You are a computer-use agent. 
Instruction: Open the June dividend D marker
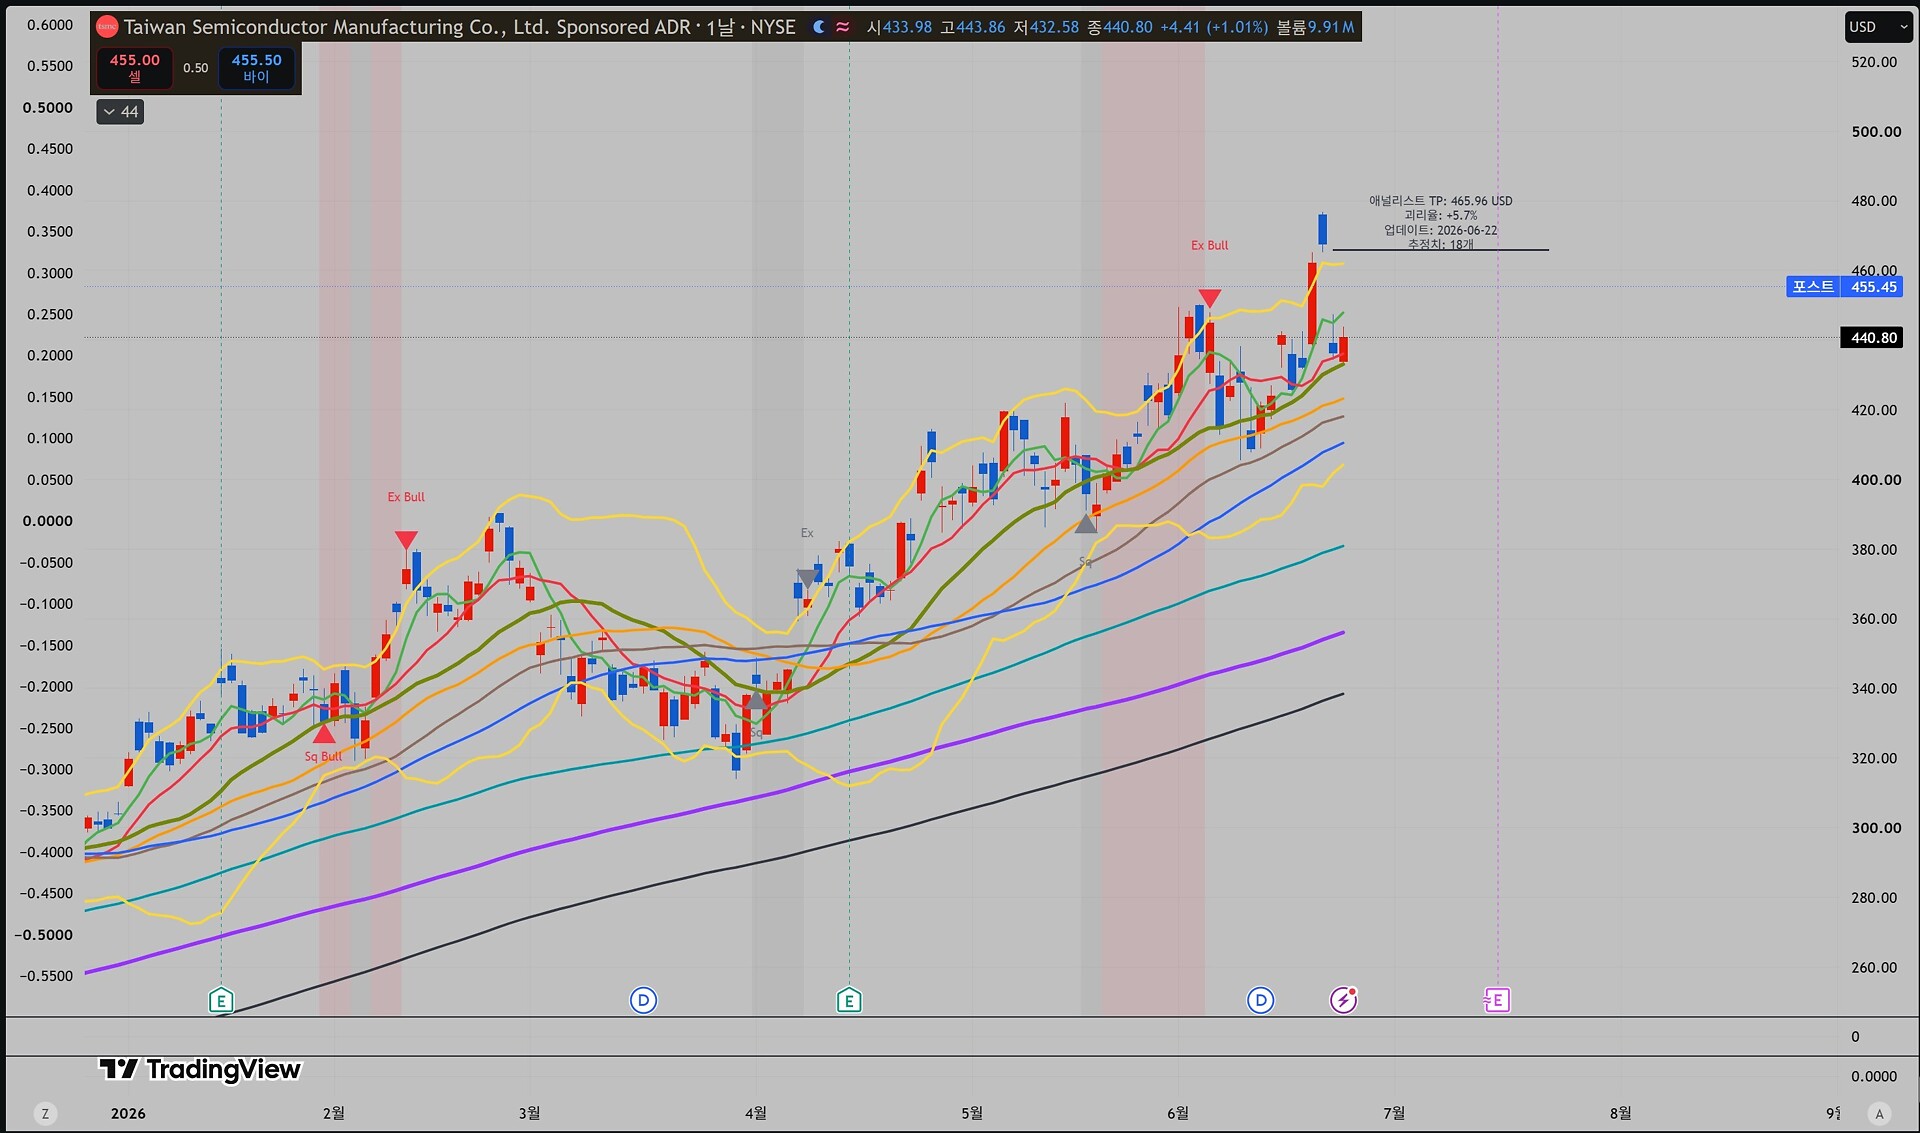[1261, 1000]
